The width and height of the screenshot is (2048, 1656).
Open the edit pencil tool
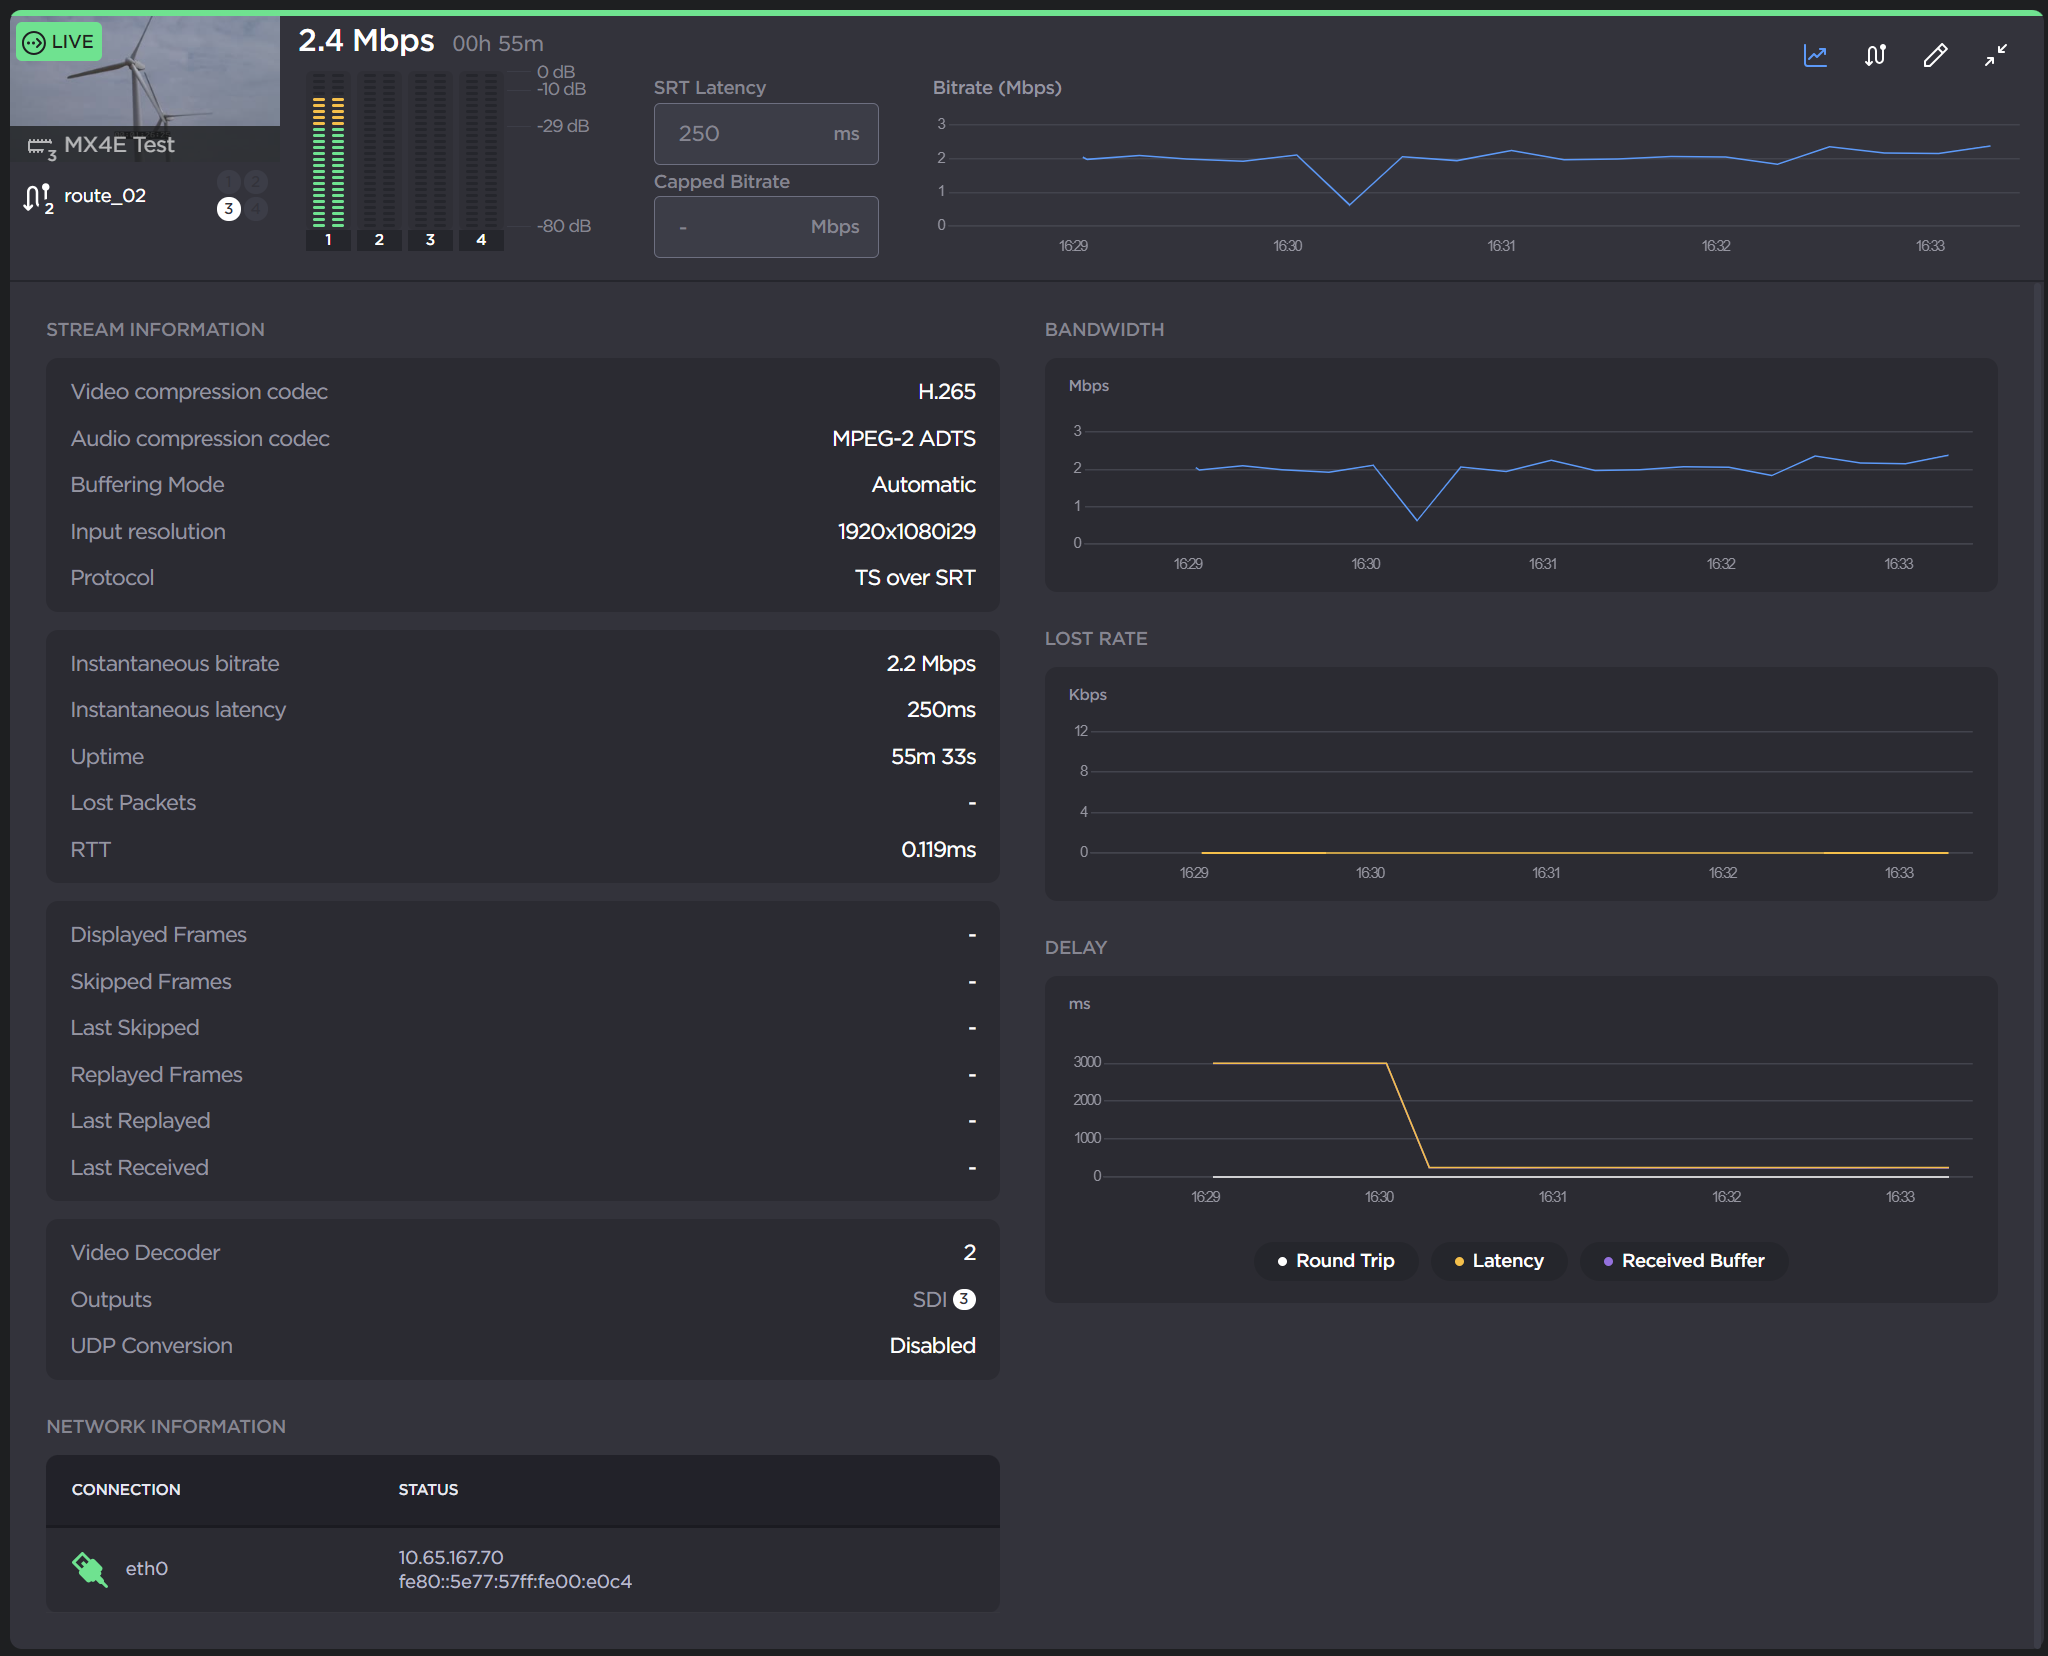[x=1935, y=55]
